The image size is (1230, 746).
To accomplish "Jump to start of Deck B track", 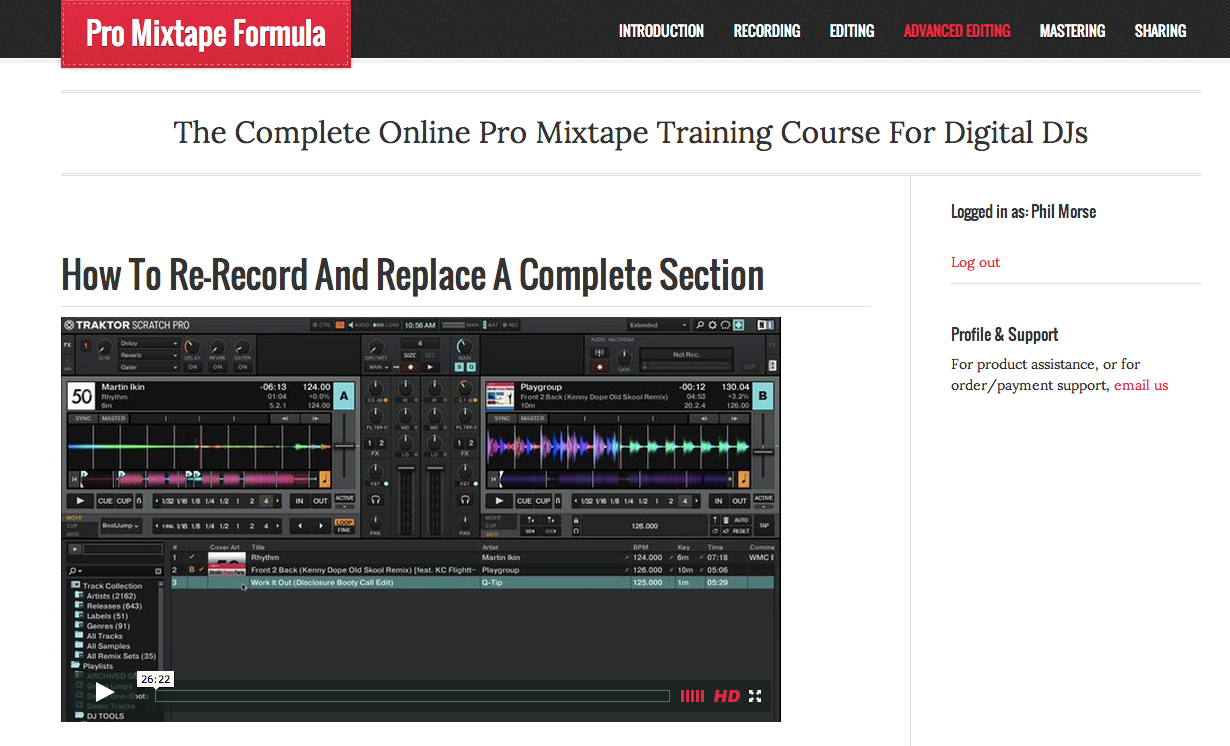I will point(492,478).
